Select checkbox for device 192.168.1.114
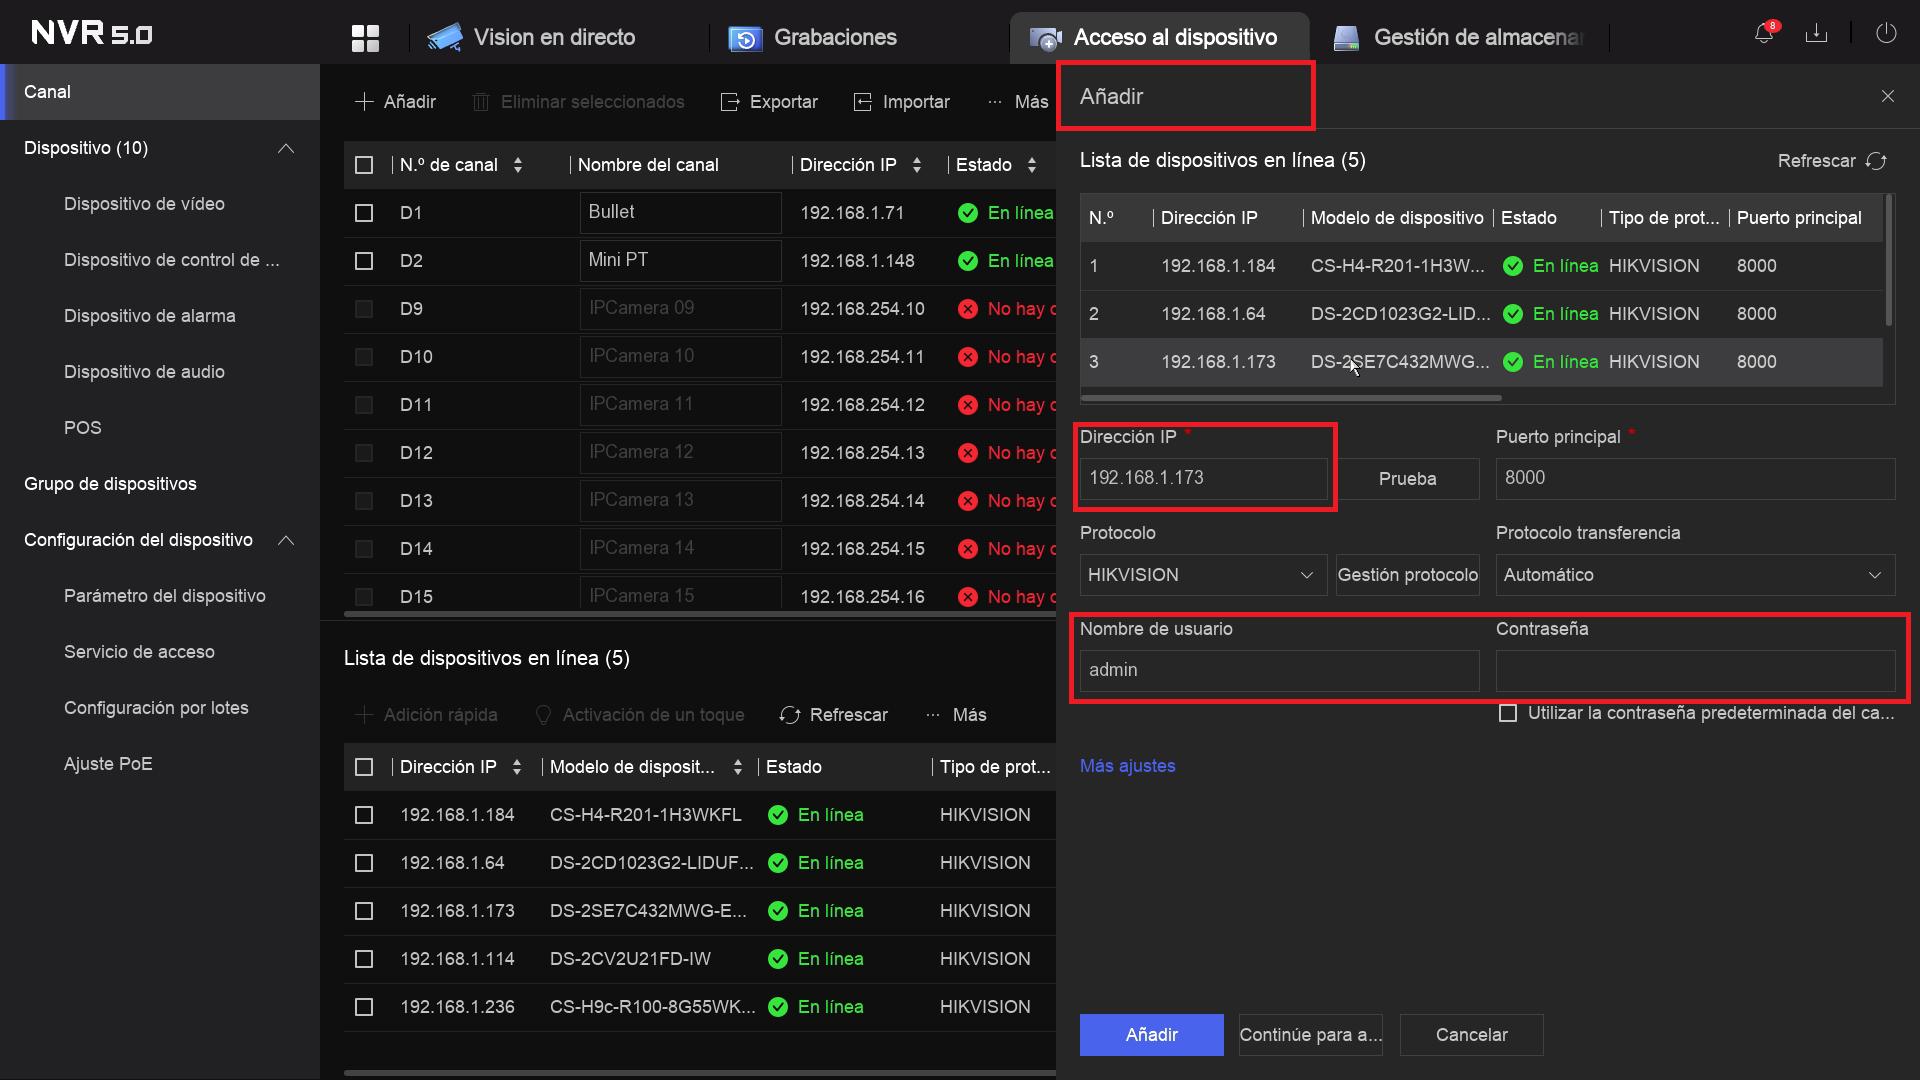The height and width of the screenshot is (1080, 1920). (364, 959)
